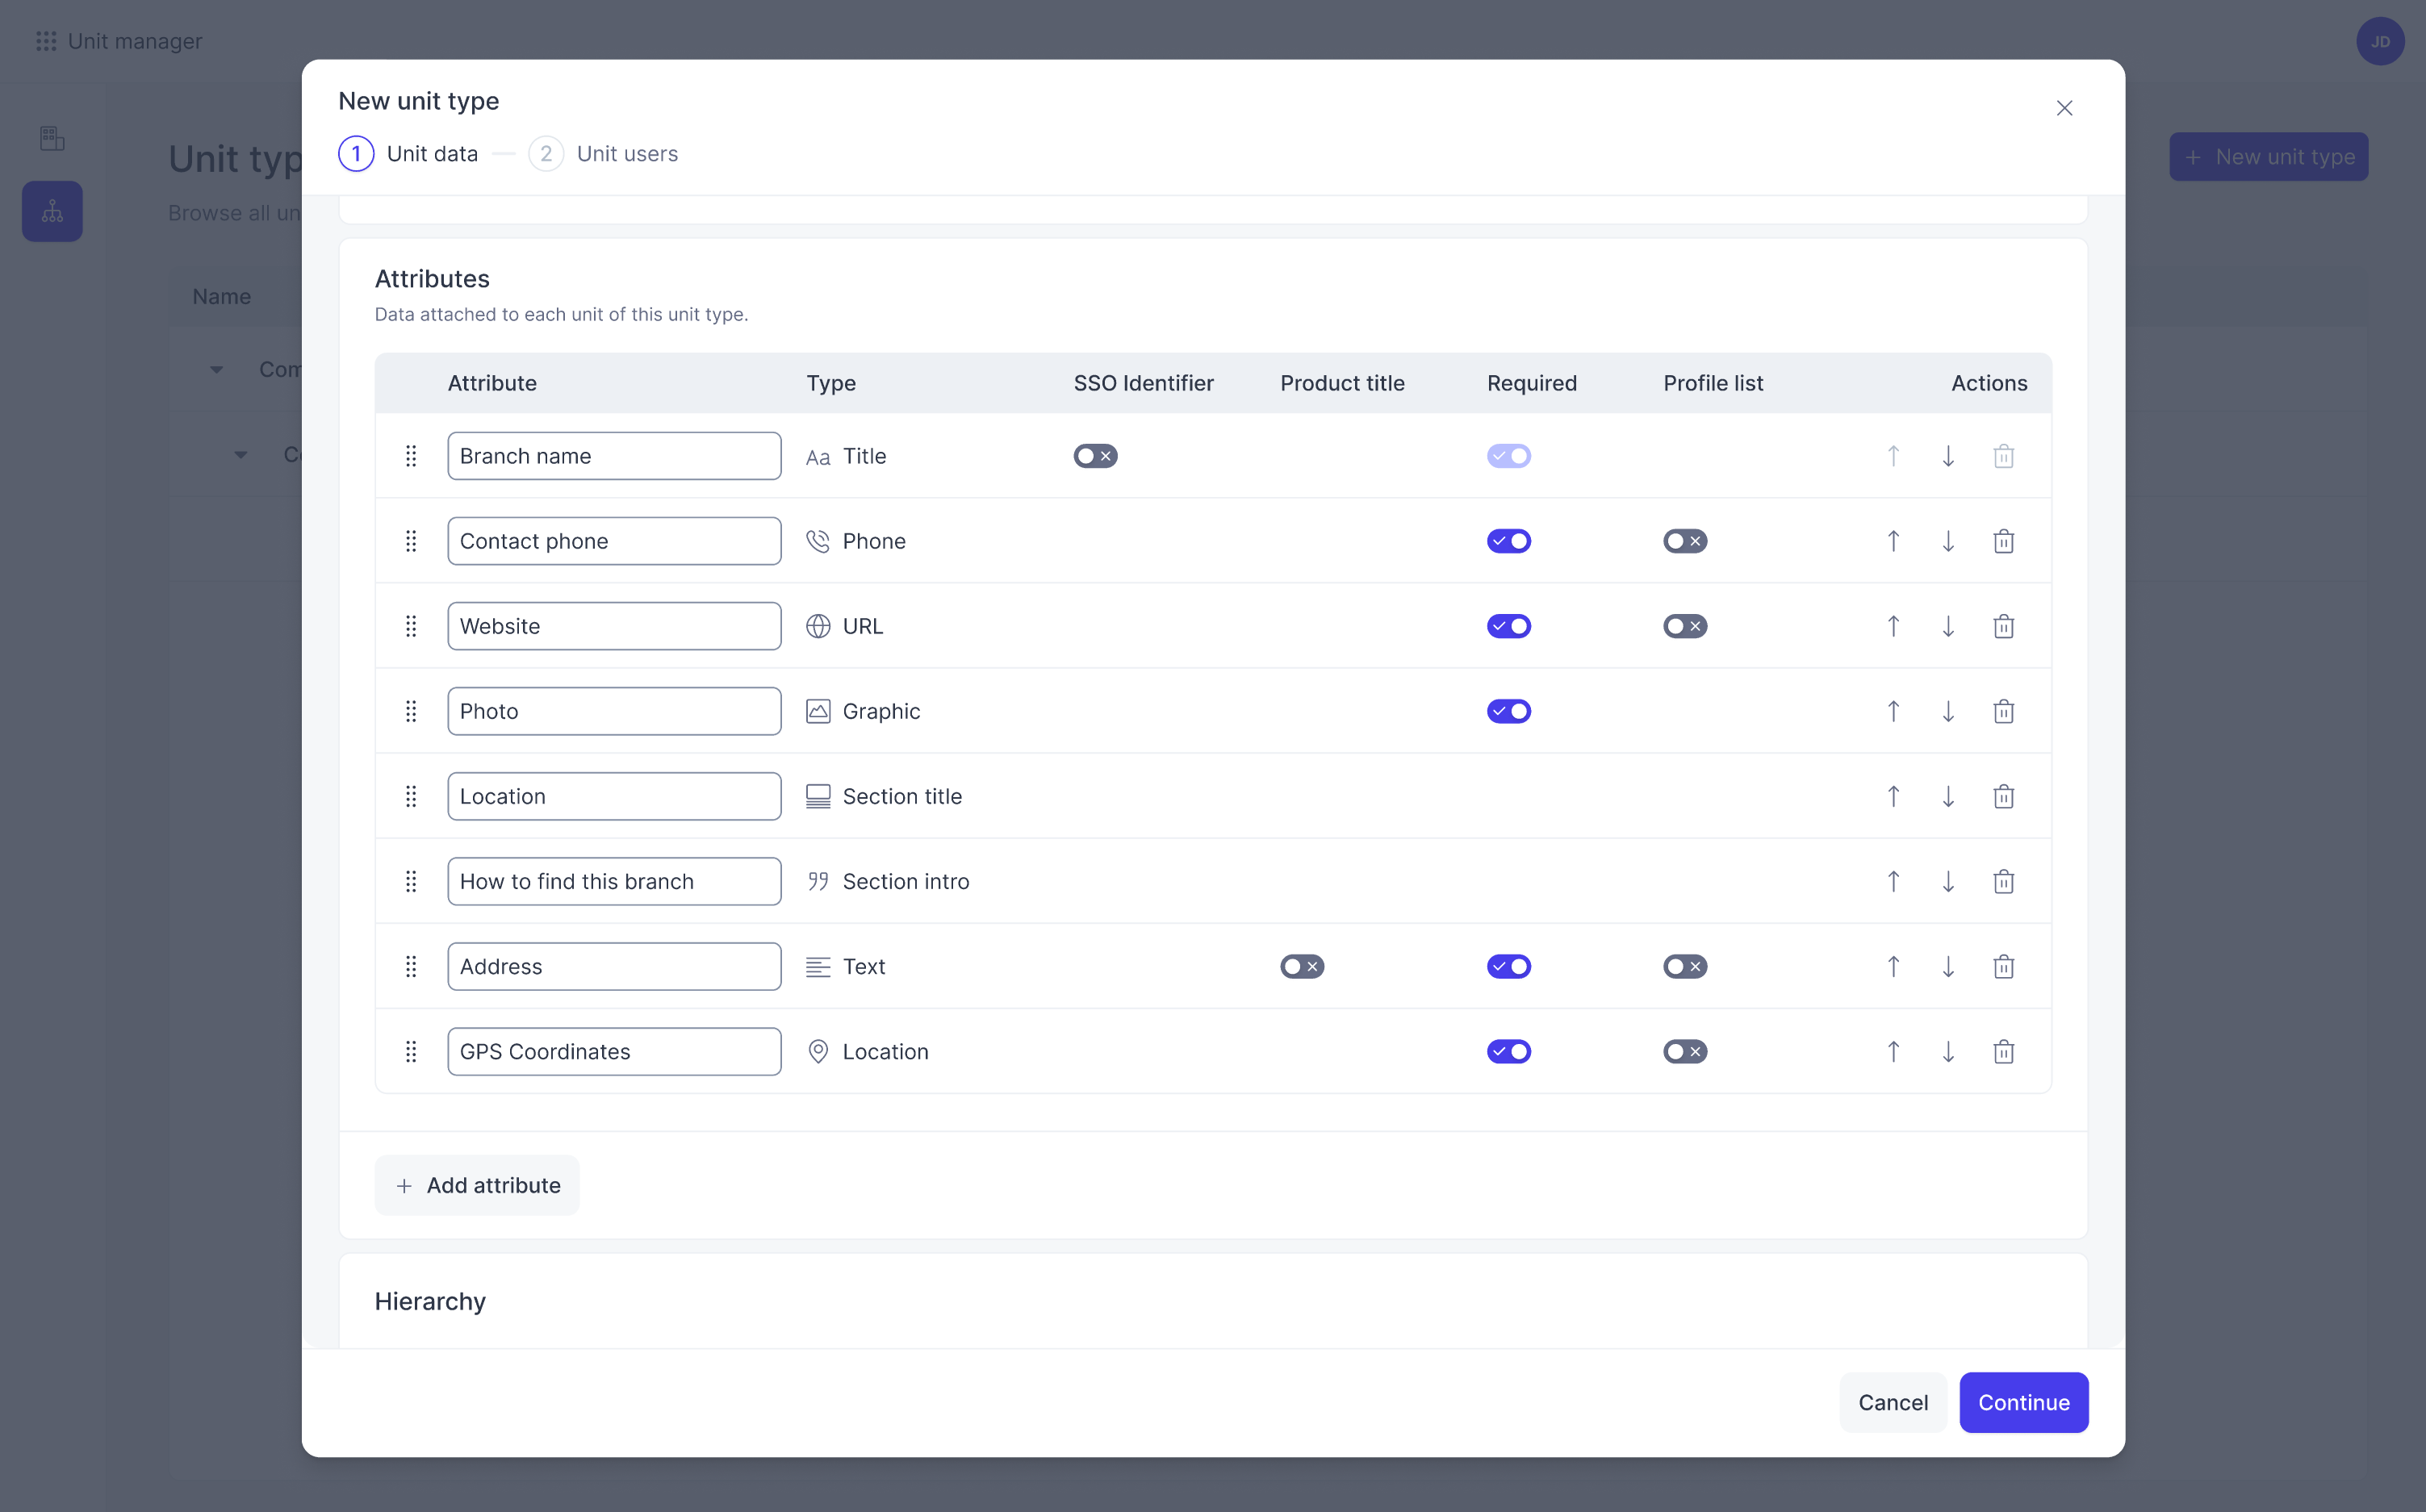The width and height of the screenshot is (2426, 1512).
Task: Enable Profile list for Website
Action: coord(1685,626)
